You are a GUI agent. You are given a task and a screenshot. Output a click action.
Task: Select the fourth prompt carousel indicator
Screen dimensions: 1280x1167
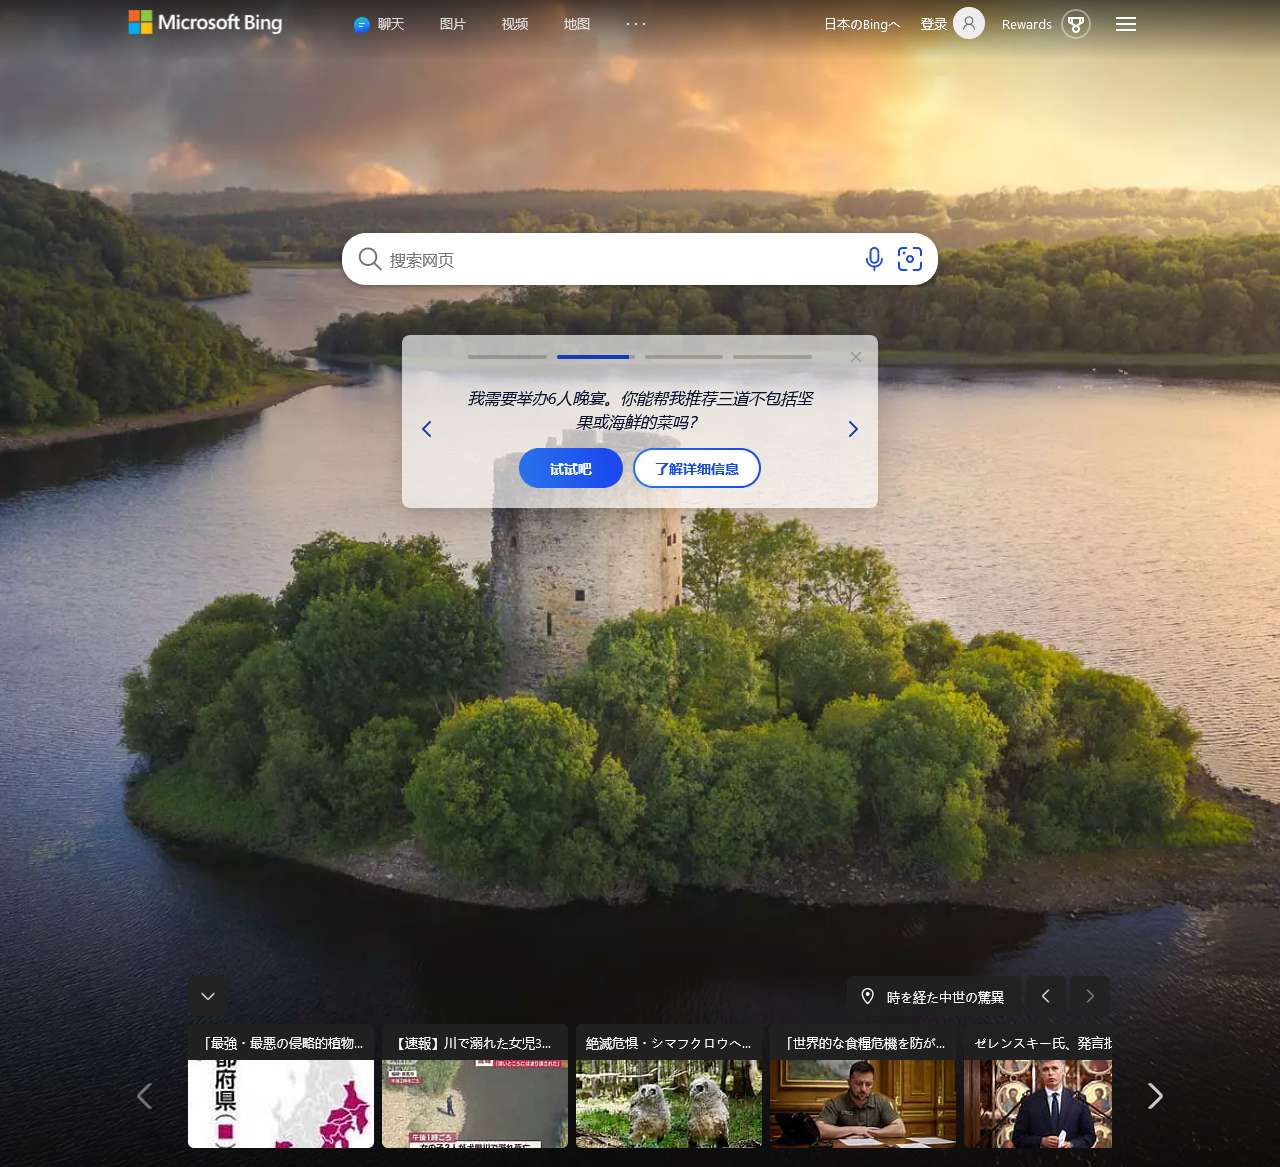(772, 356)
